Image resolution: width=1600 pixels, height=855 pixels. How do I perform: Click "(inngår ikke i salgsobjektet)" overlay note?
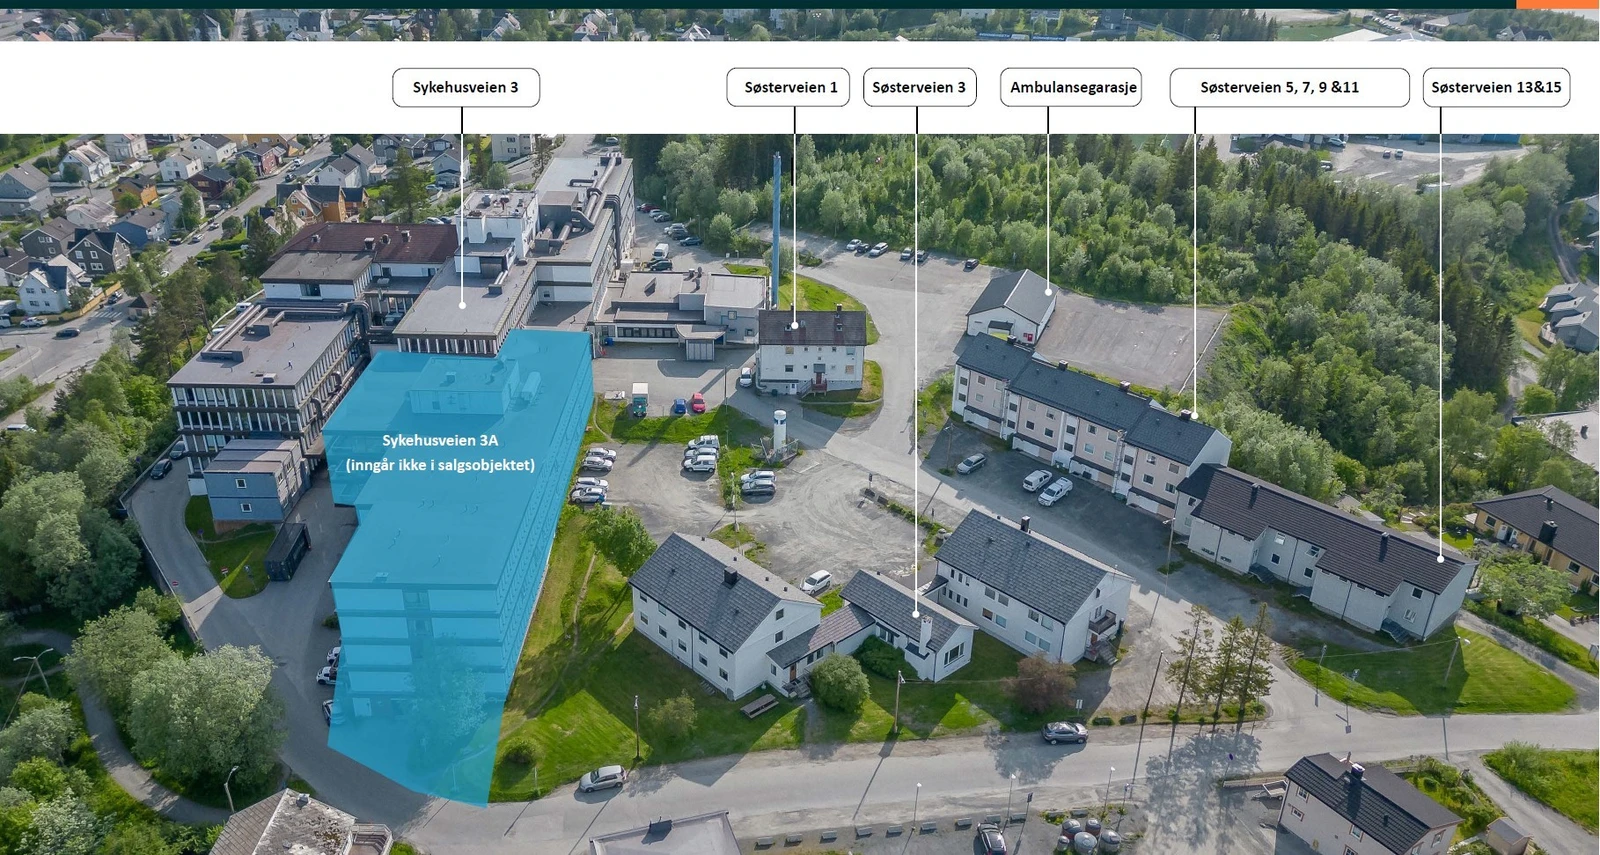point(440,465)
